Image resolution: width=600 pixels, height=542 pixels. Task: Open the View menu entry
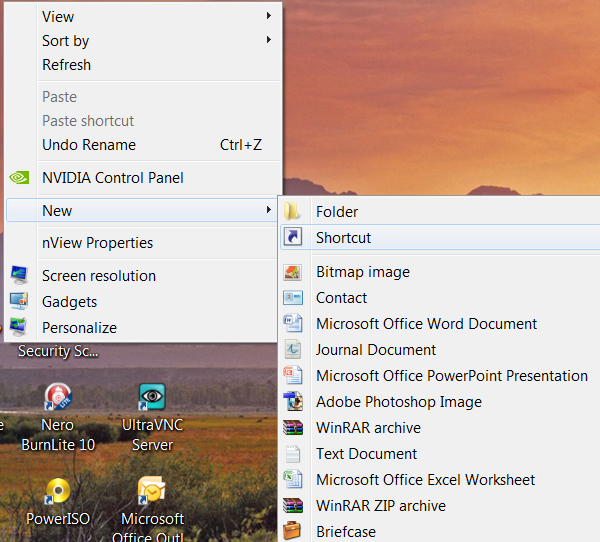141,17
